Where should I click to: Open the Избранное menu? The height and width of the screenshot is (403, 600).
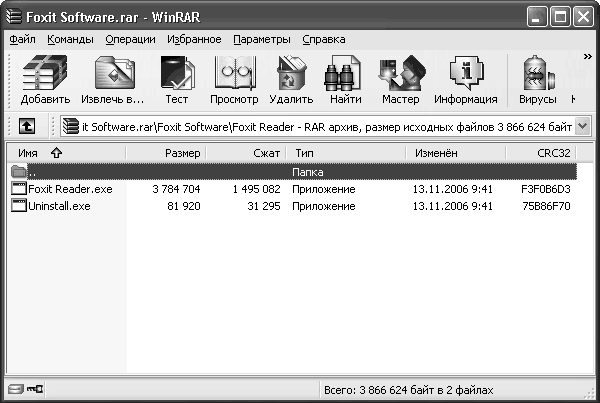coord(194,39)
